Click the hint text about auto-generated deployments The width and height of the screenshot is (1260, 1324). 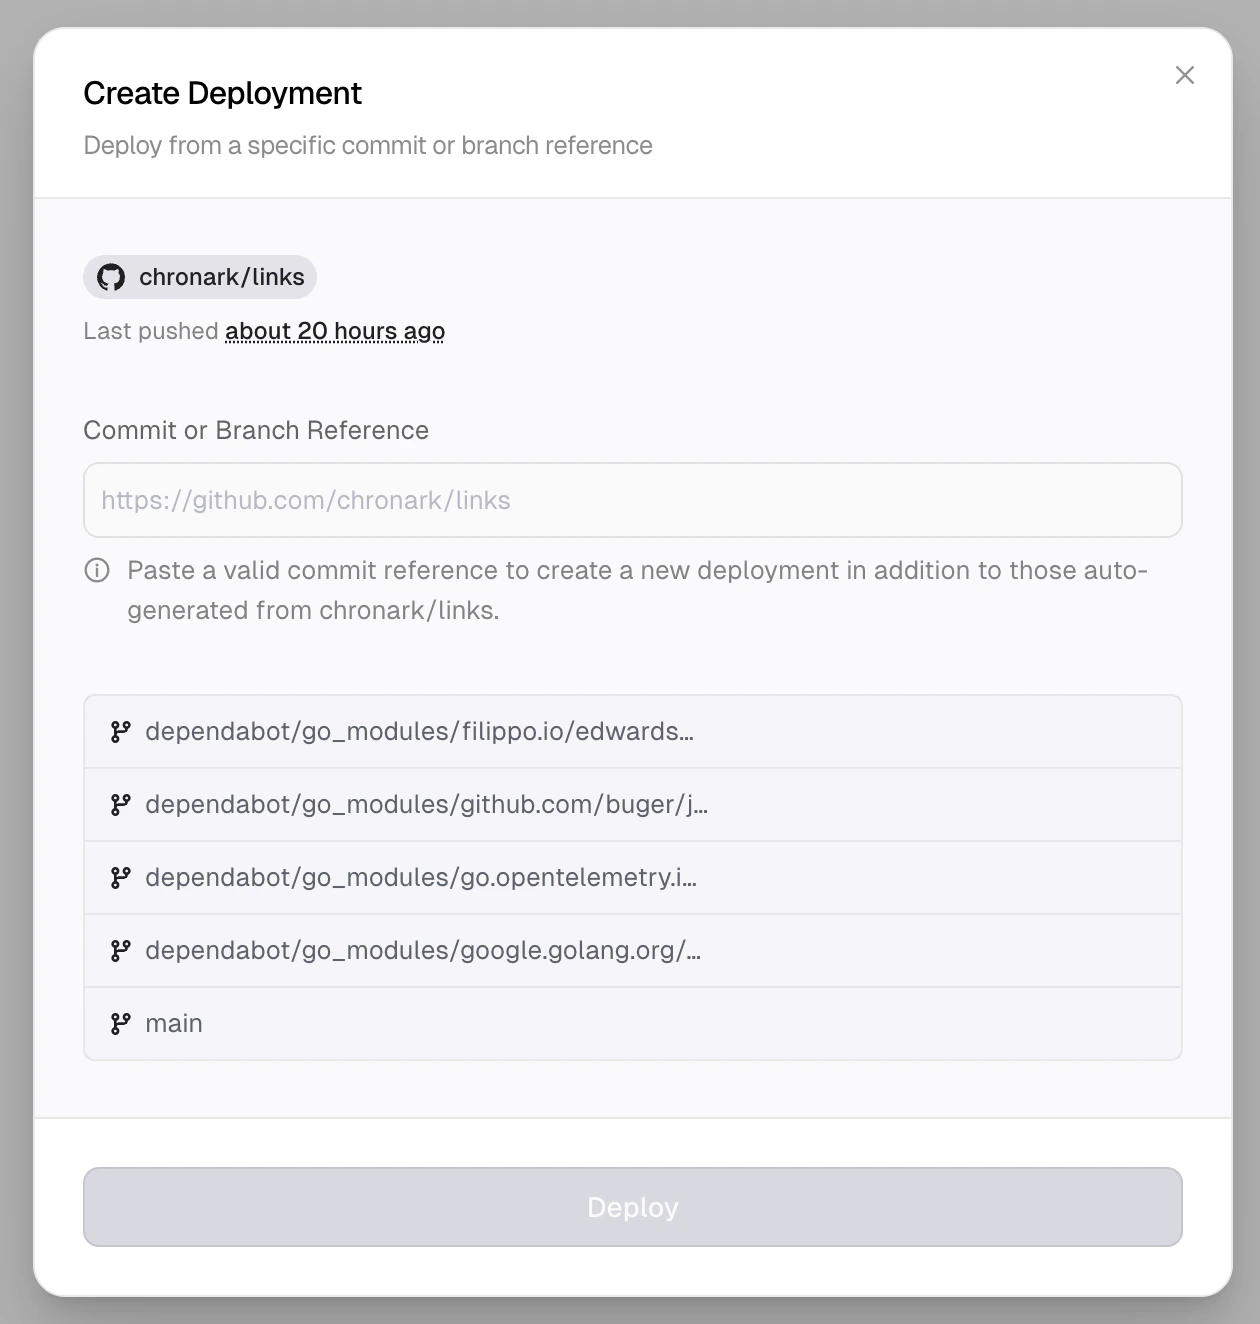(637, 590)
